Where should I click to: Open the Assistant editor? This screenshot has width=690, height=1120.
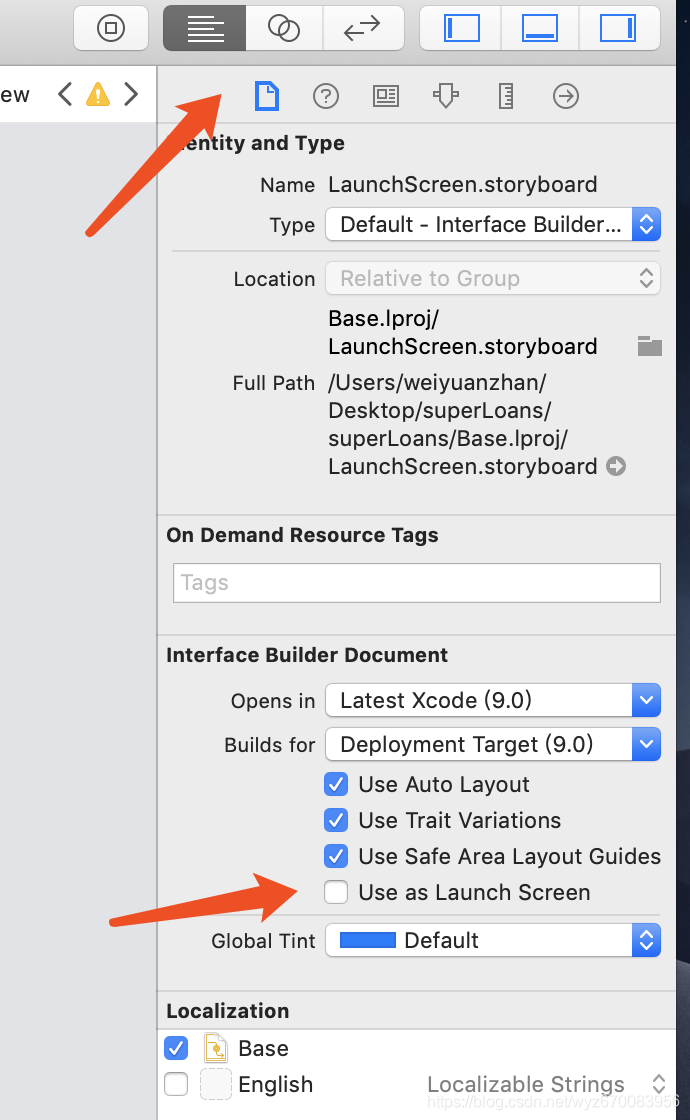284,29
